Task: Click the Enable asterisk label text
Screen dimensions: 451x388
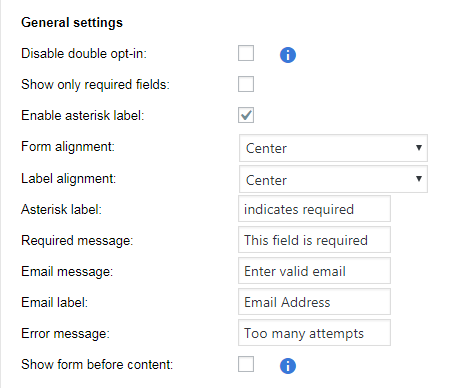Action: [83, 115]
